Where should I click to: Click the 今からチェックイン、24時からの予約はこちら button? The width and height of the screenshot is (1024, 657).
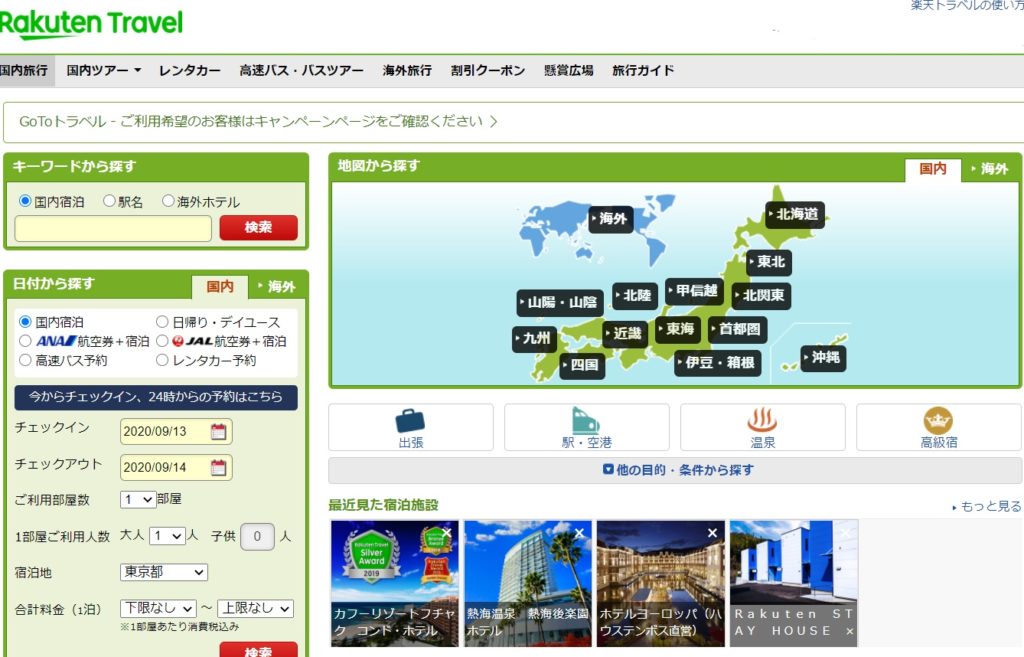click(156, 397)
